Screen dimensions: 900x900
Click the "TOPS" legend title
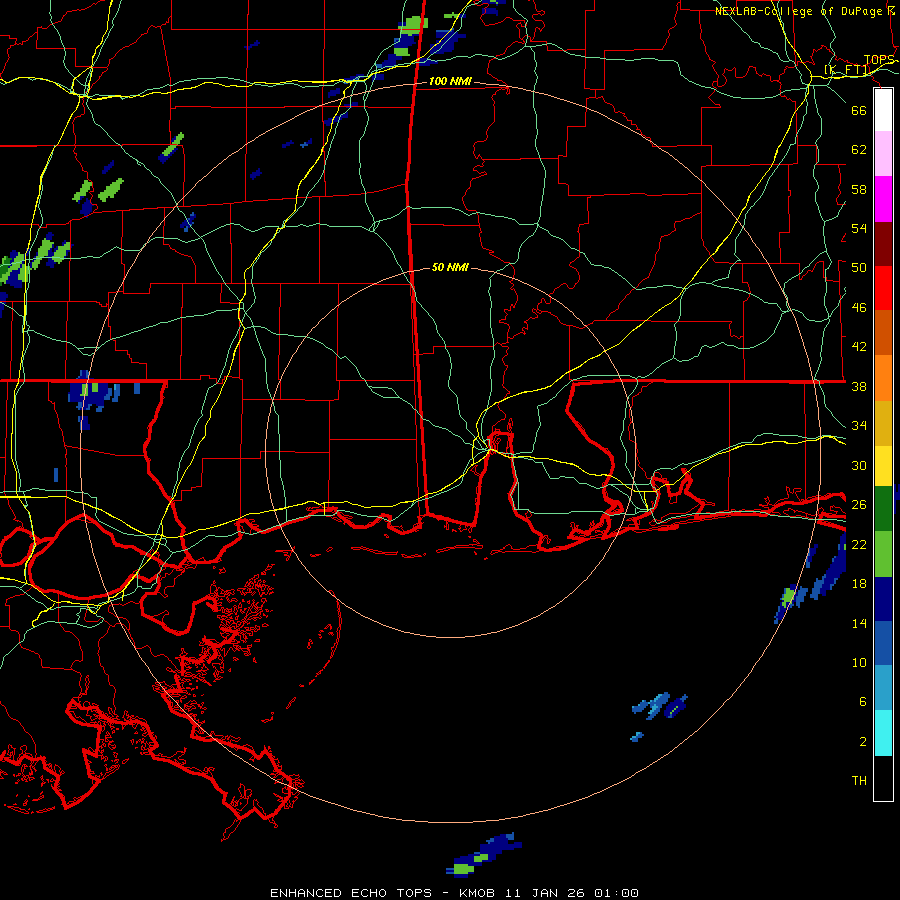click(x=879, y=60)
